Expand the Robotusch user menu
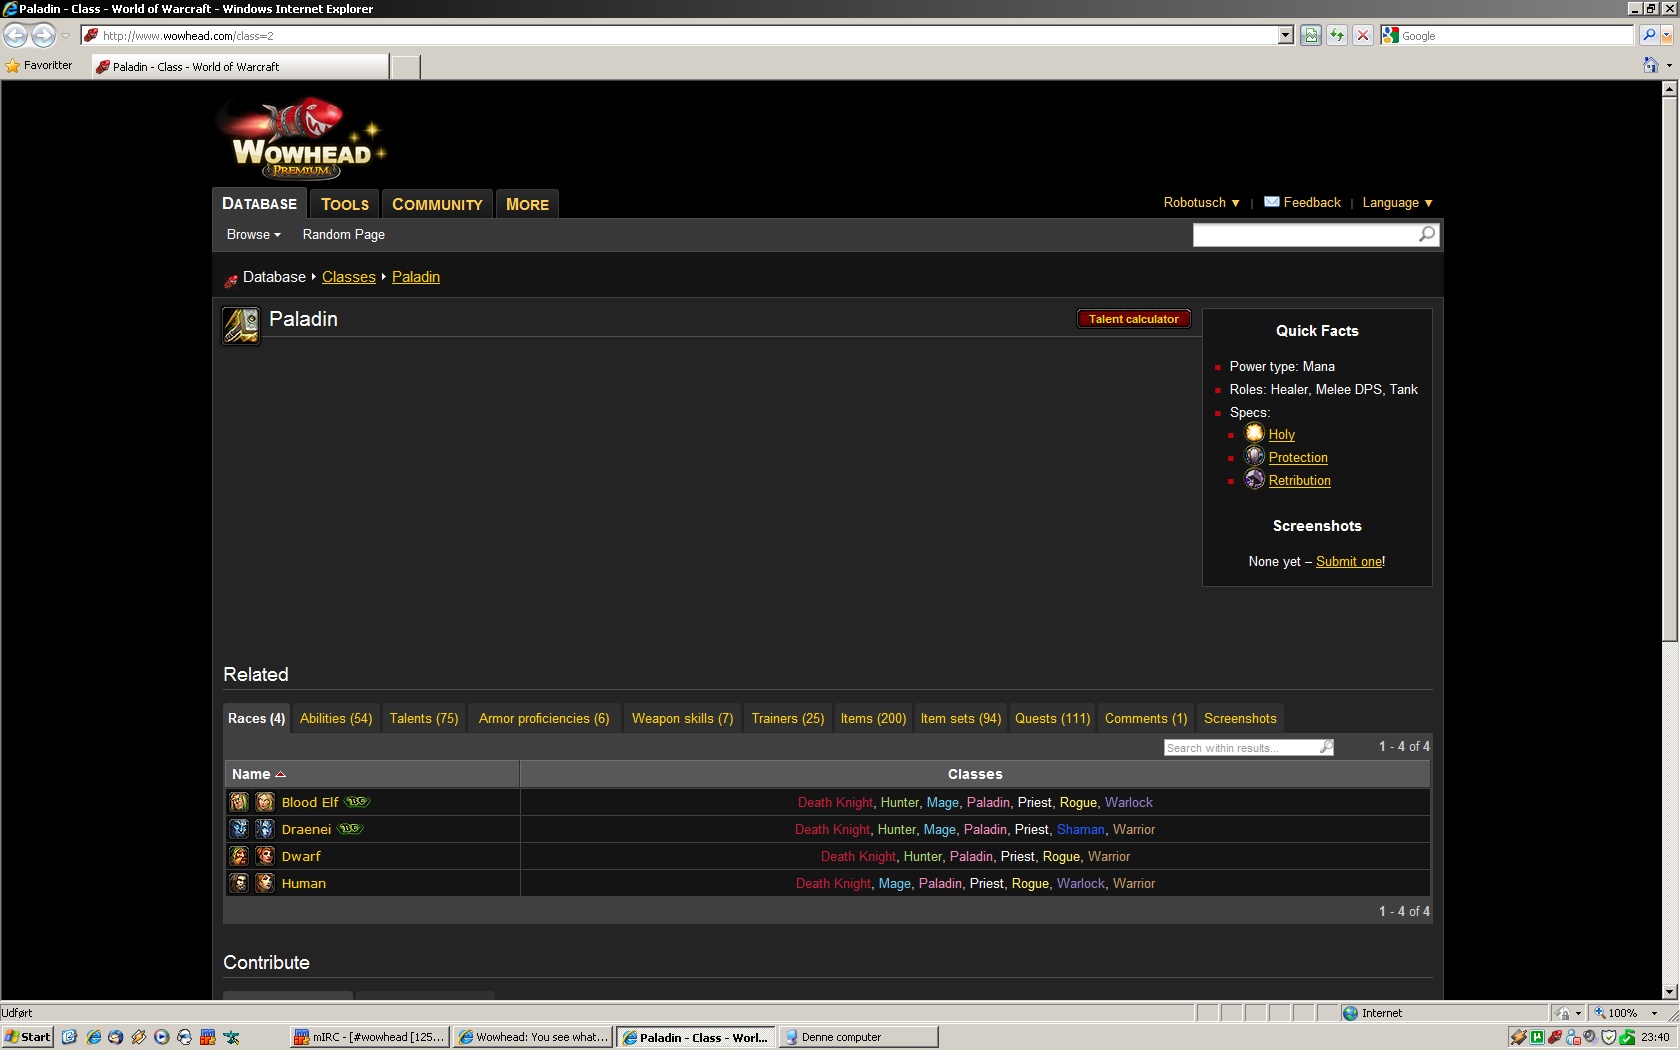This screenshot has height=1050, width=1680. (1201, 202)
